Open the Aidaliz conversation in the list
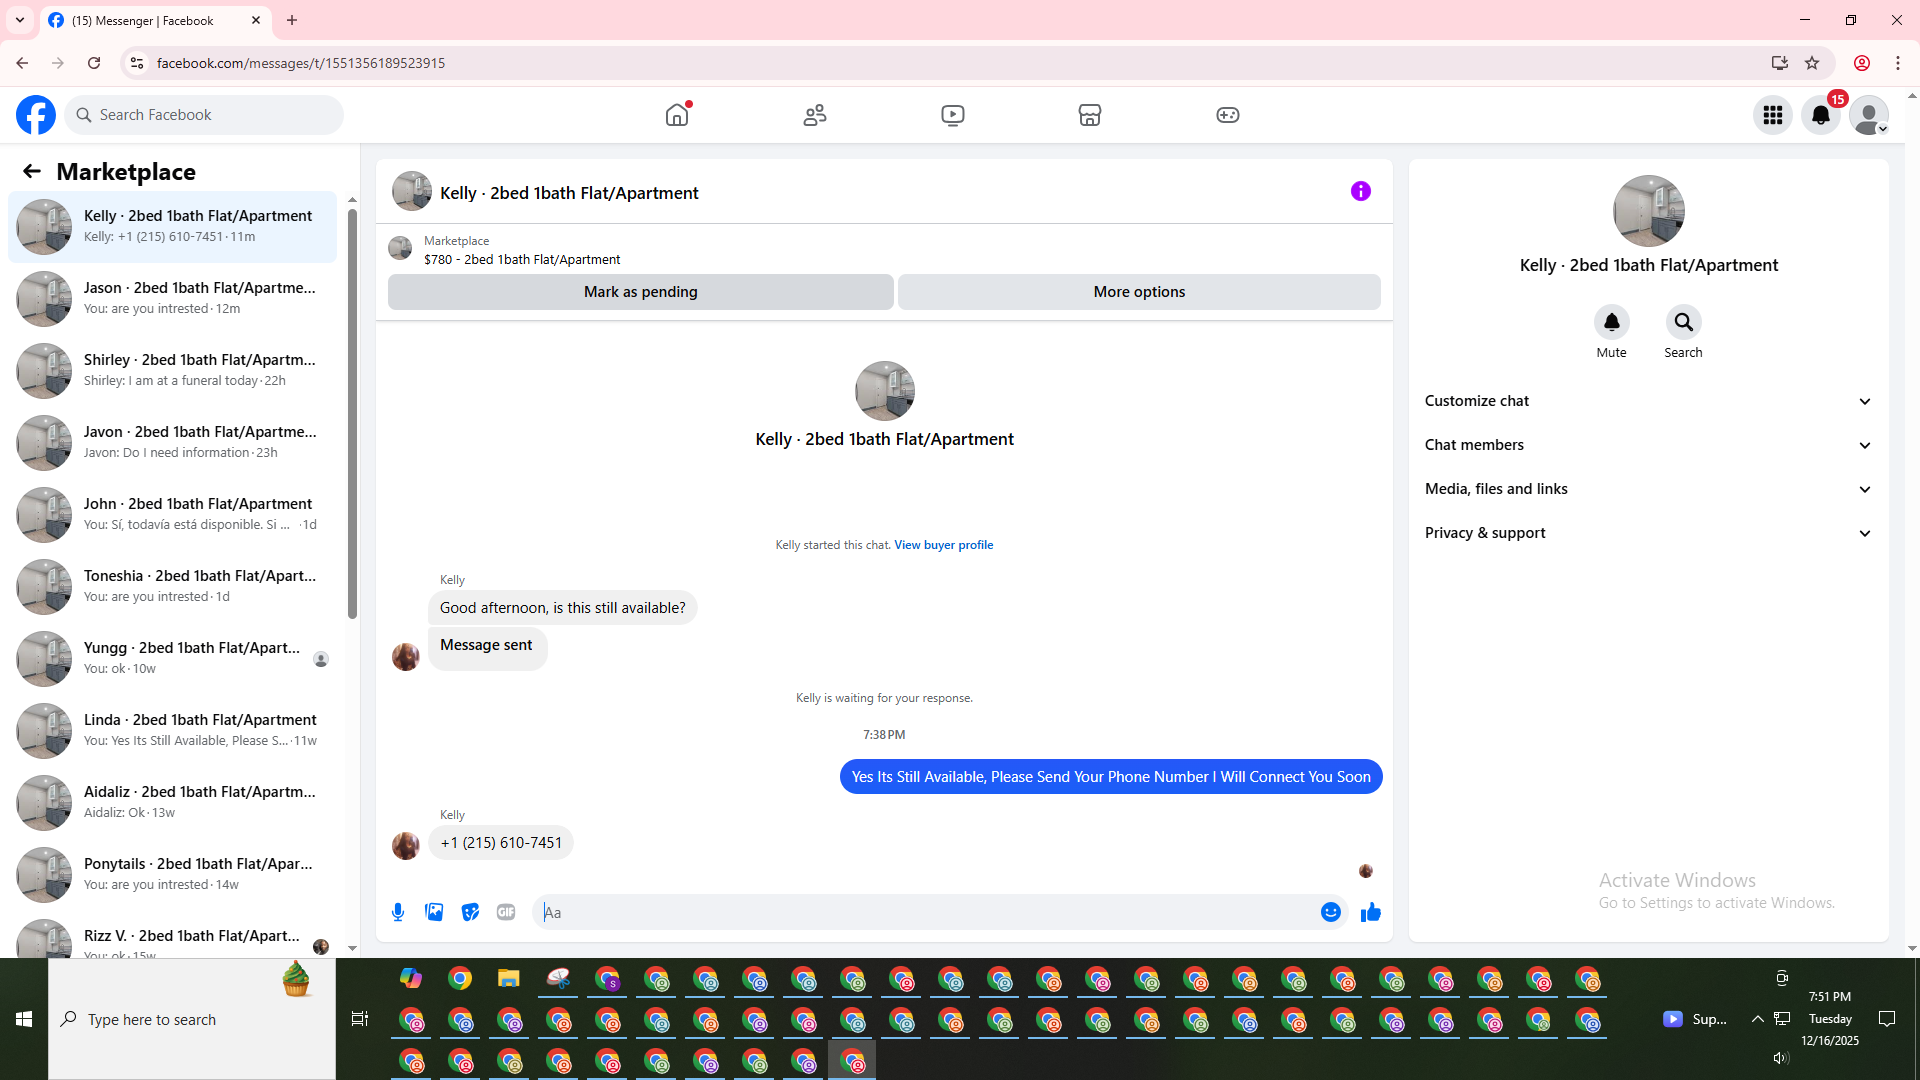This screenshot has height=1080, width=1920. click(x=173, y=803)
